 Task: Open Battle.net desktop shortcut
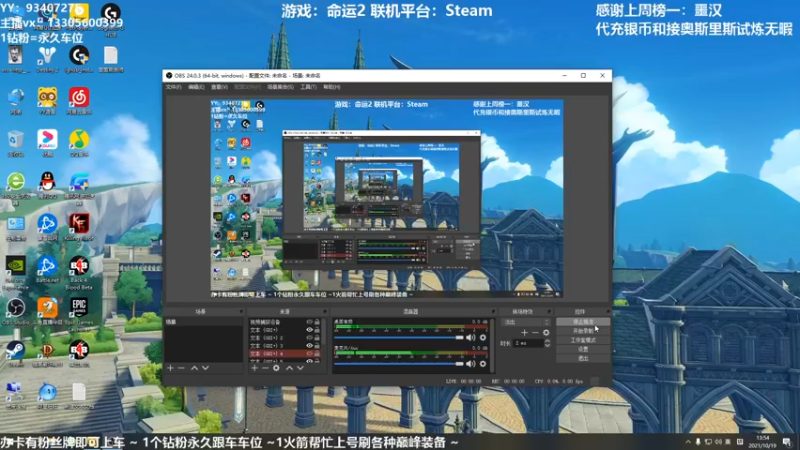[47, 270]
